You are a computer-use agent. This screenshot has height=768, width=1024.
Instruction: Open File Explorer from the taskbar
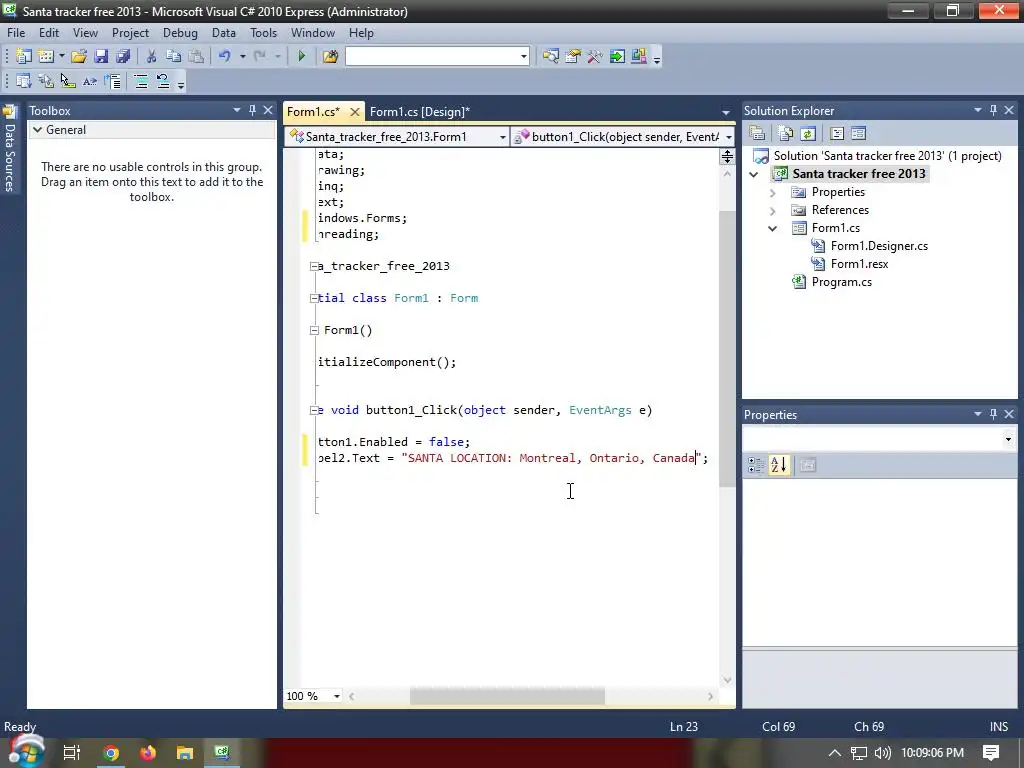tap(185, 753)
